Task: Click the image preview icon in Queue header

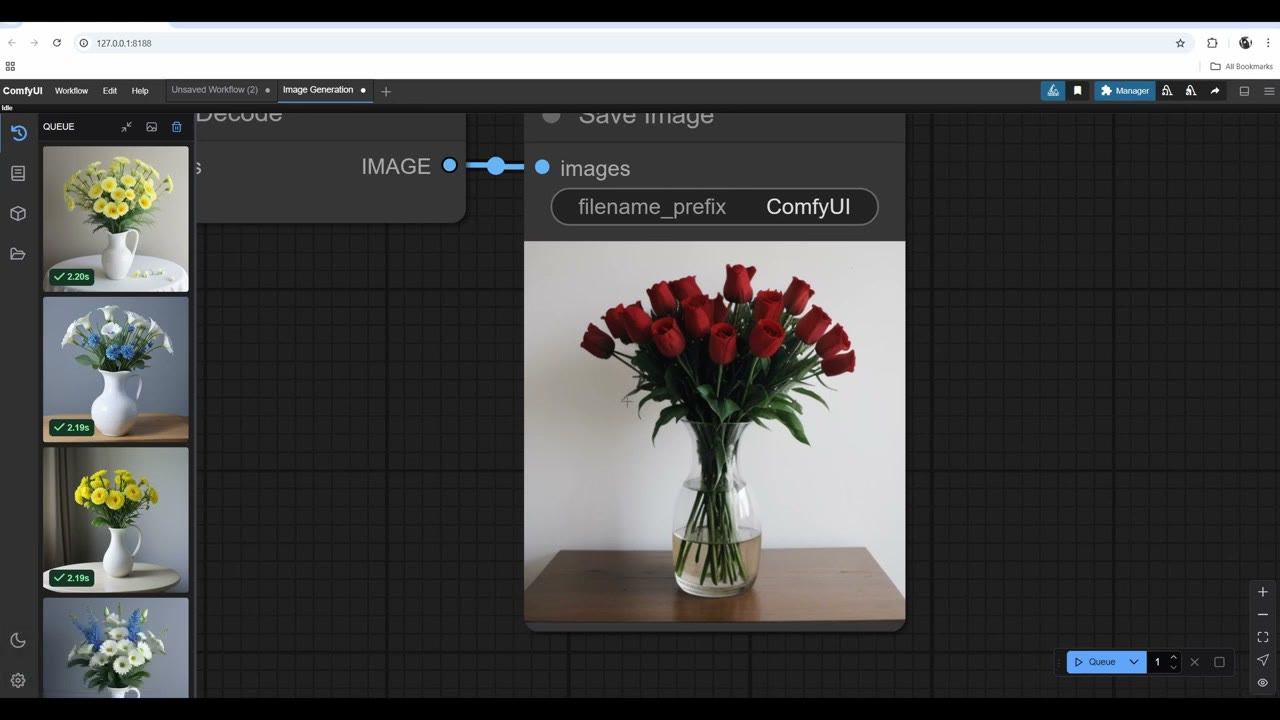Action: (x=152, y=127)
